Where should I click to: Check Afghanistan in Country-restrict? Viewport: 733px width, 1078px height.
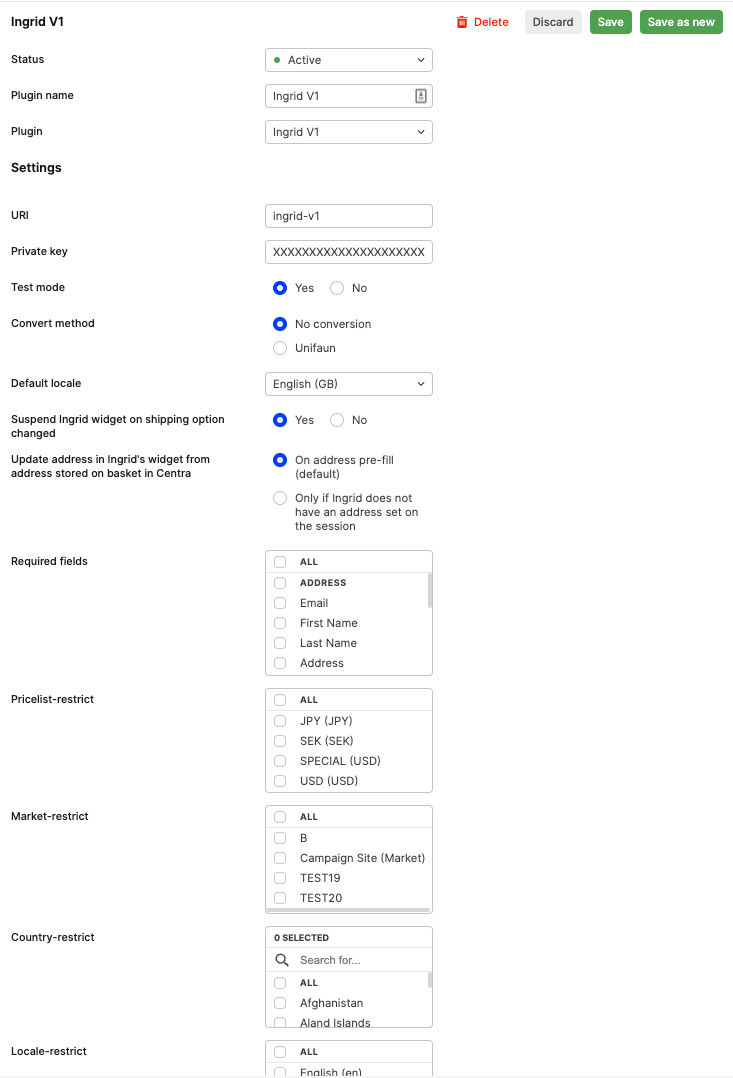coord(280,1003)
